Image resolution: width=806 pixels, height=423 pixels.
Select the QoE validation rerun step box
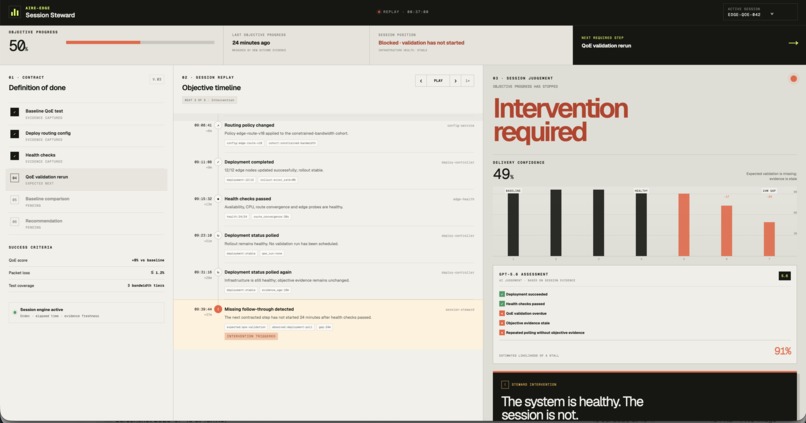pyautogui.click(x=14, y=178)
